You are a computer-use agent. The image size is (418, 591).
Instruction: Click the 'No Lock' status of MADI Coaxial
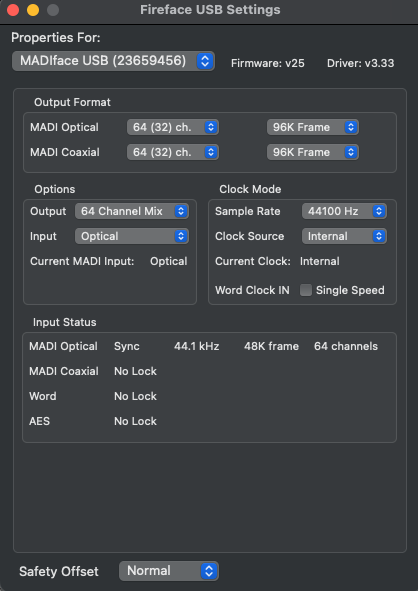click(x=135, y=371)
